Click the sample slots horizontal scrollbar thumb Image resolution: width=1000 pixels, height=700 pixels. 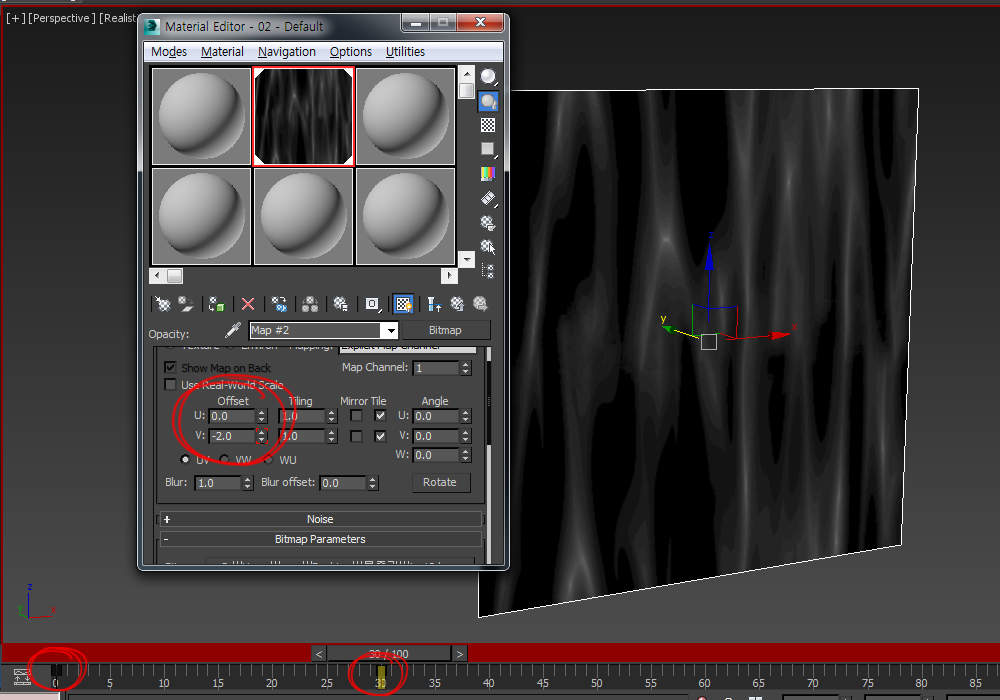(x=175, y=276)
